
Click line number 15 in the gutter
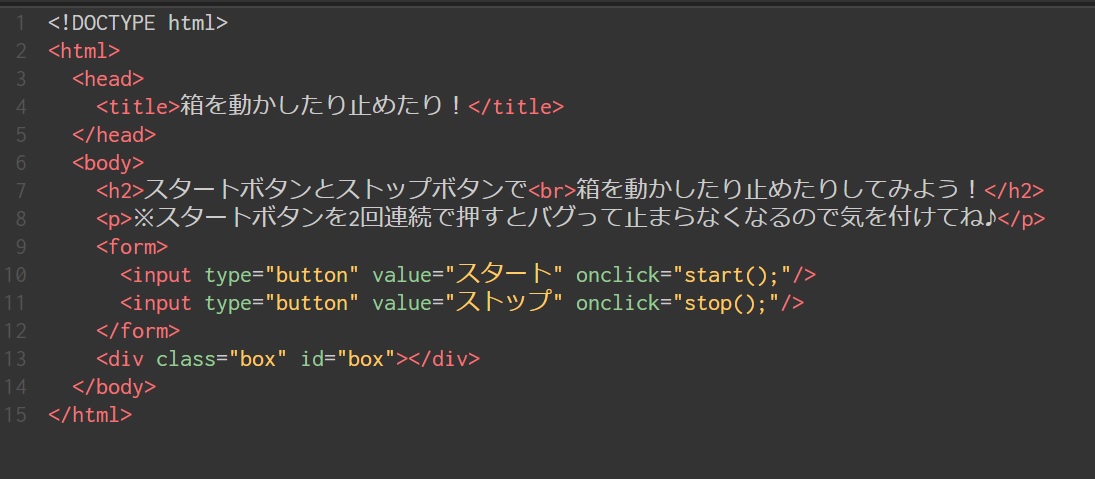pyautogui.click(x=16, y=414)
